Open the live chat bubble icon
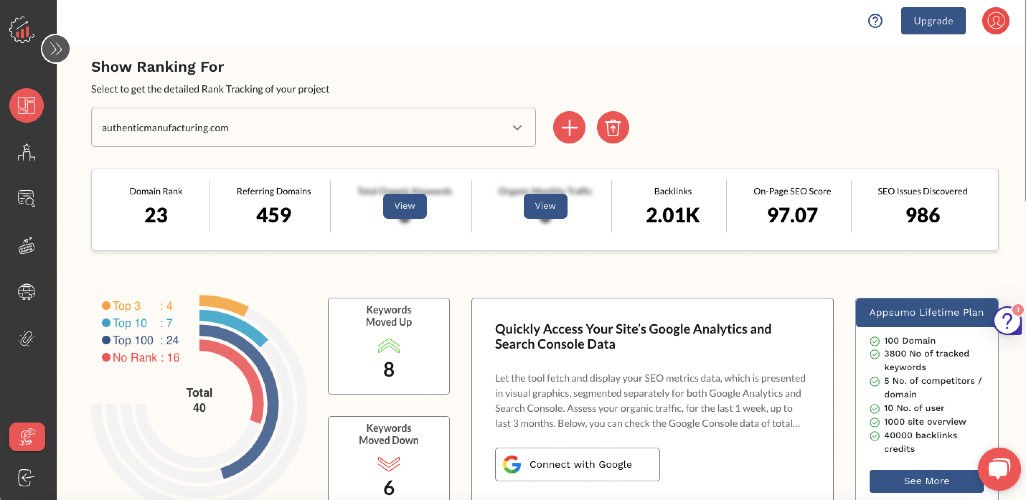The height and width of the screenshot is (500, 1026). click(x=999, y=469)
